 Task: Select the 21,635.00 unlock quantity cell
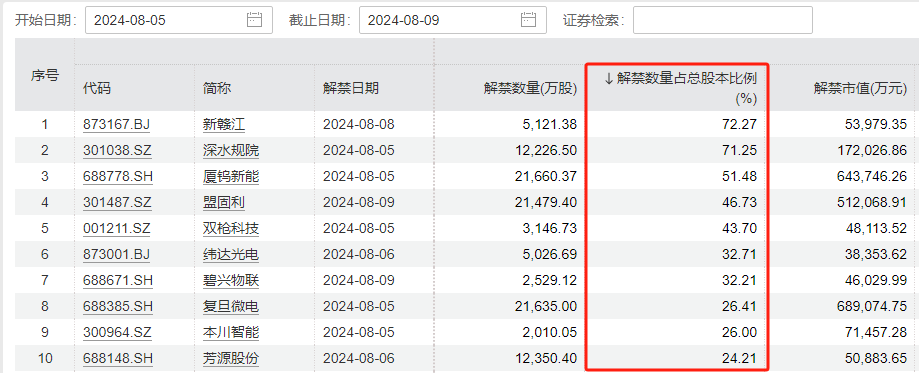546,306
